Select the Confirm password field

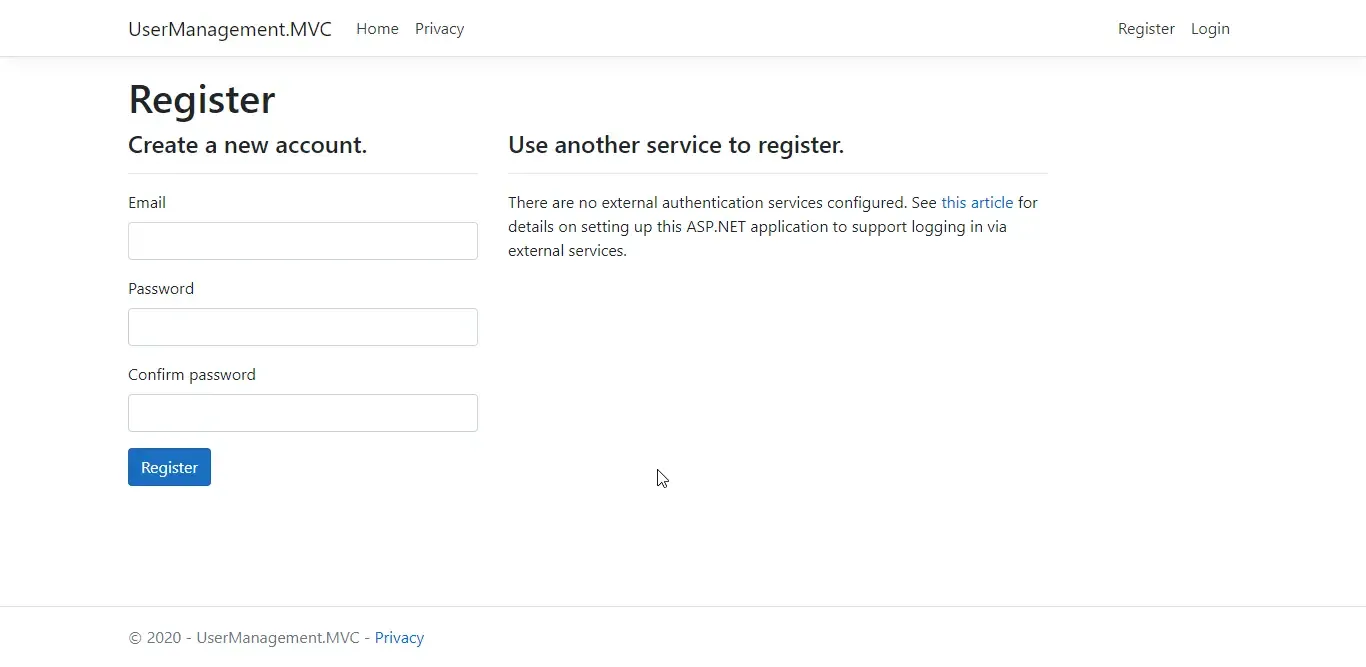[302, 413]
